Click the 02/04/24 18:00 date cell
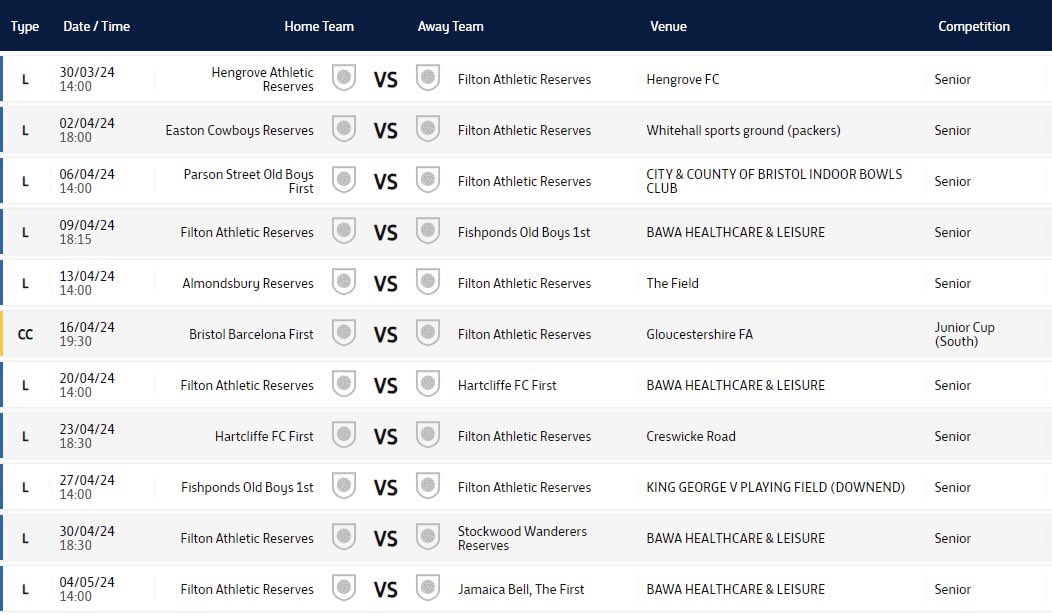 coord(87,130)
